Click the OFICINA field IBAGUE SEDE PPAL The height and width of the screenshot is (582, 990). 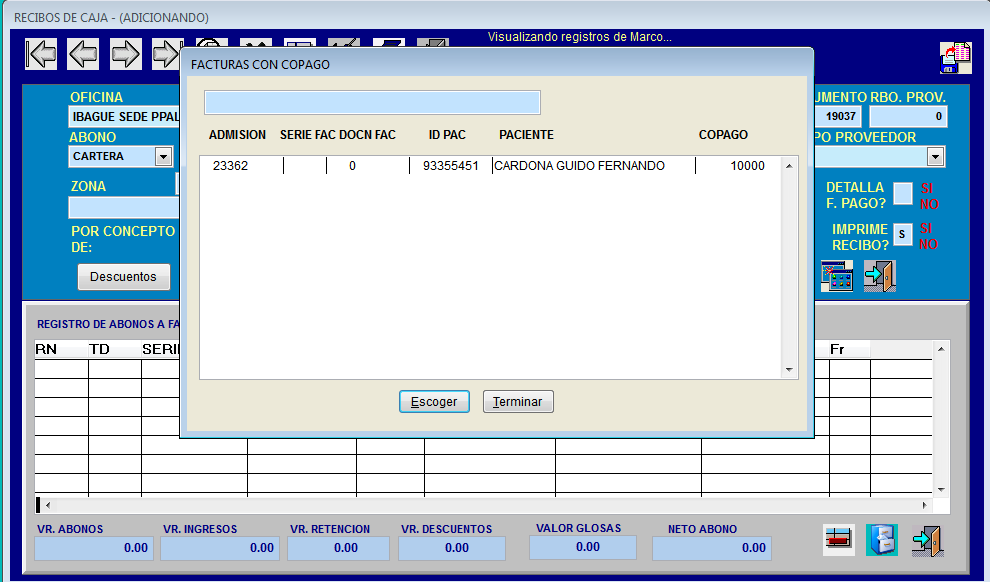[124, 117]
